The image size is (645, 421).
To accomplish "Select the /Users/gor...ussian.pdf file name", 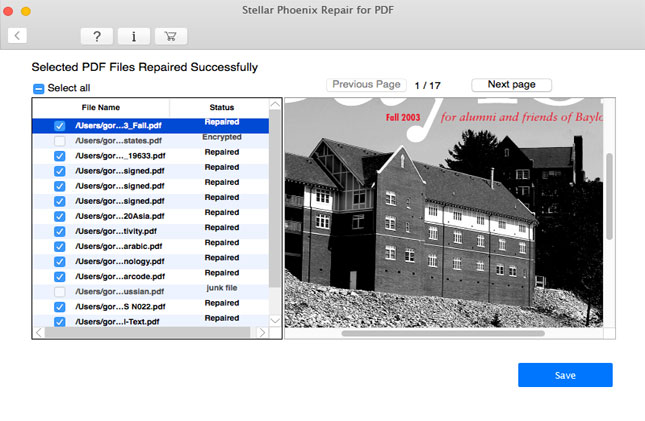I will coord(120,292).
